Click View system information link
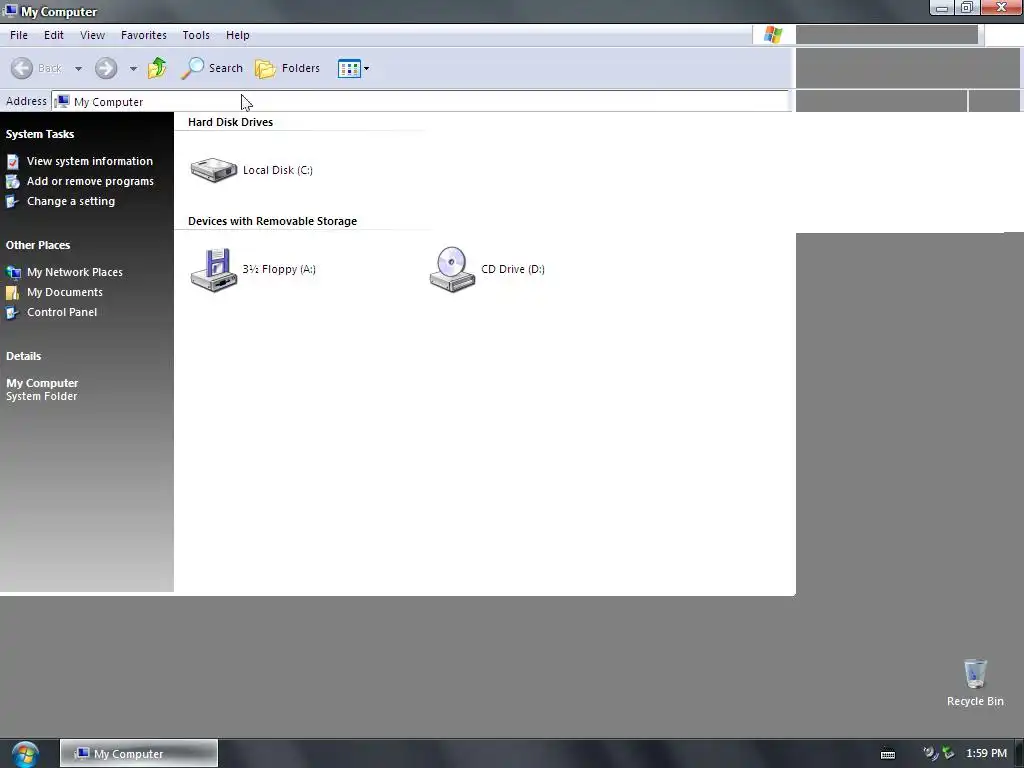 click(x=89, y=161)
